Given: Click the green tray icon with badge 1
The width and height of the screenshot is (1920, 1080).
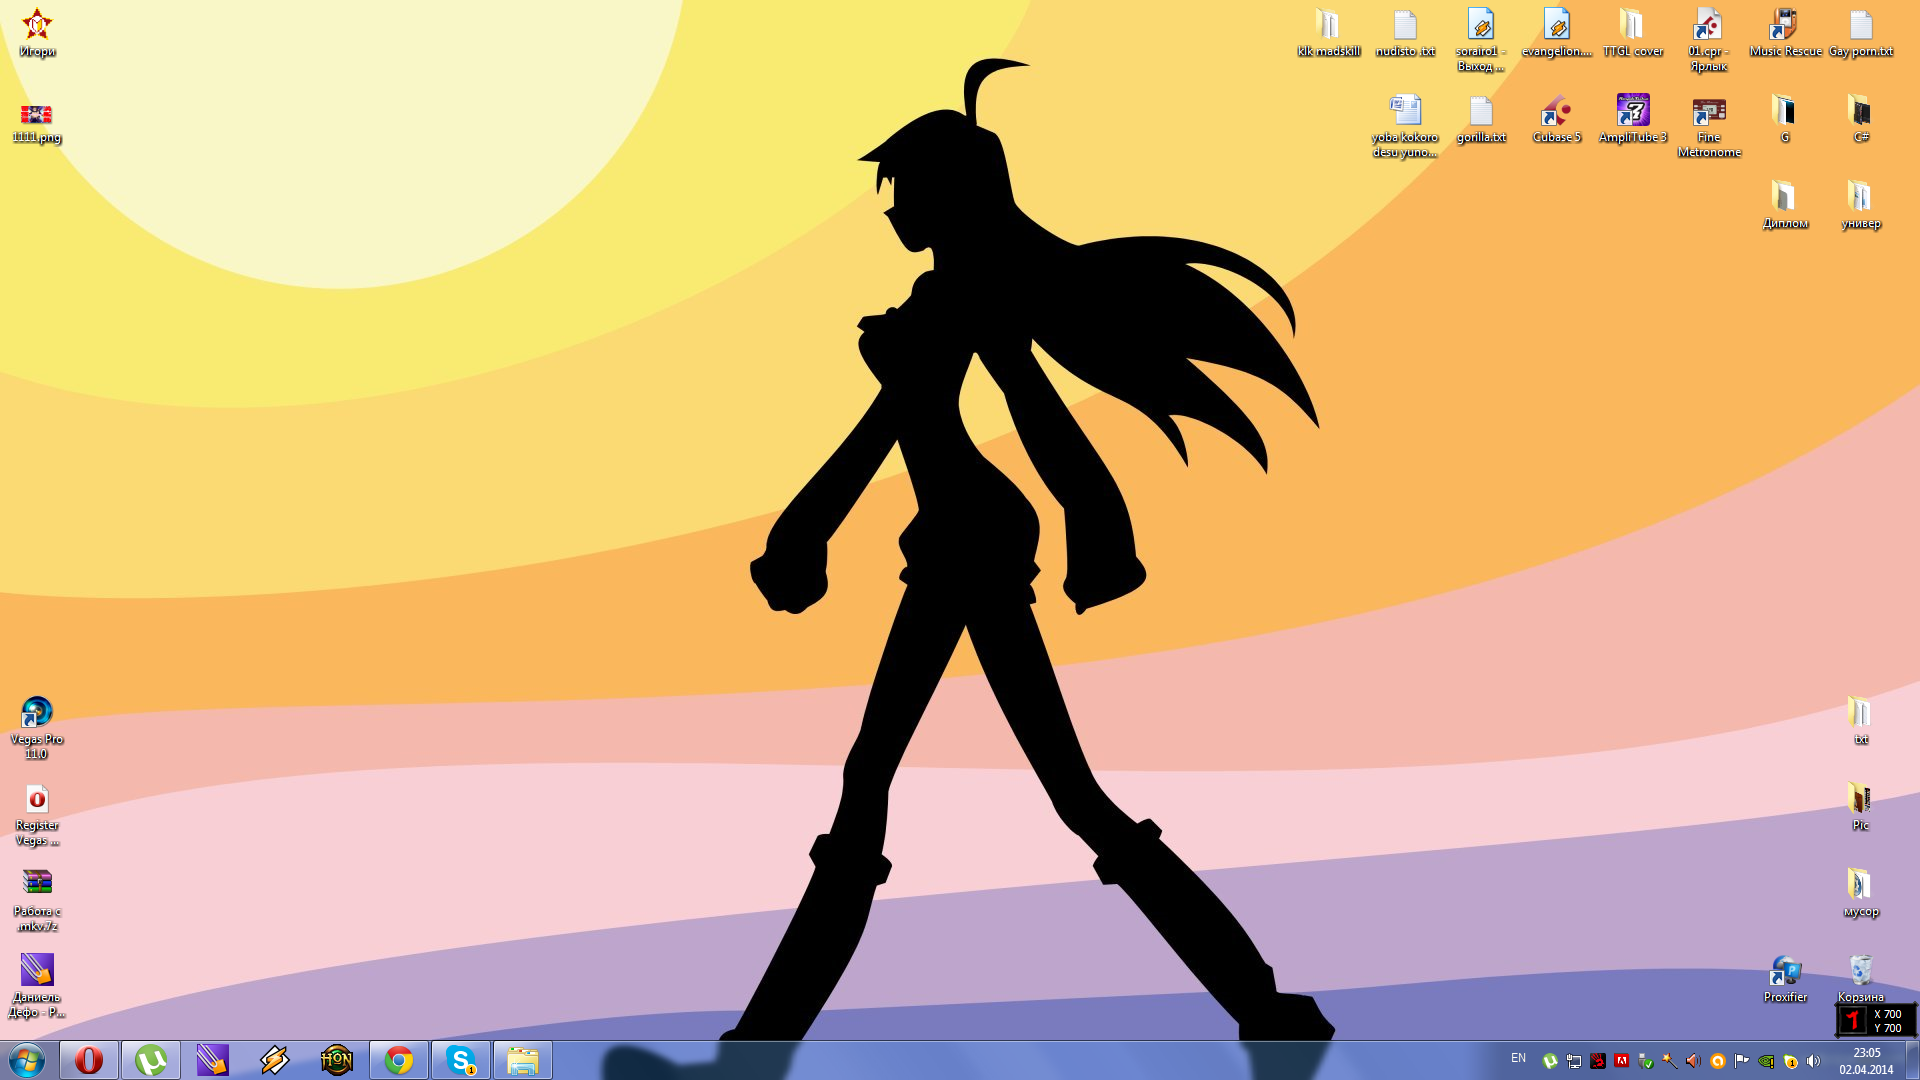Looking at the screenshot, I should pos(1790,1061).
